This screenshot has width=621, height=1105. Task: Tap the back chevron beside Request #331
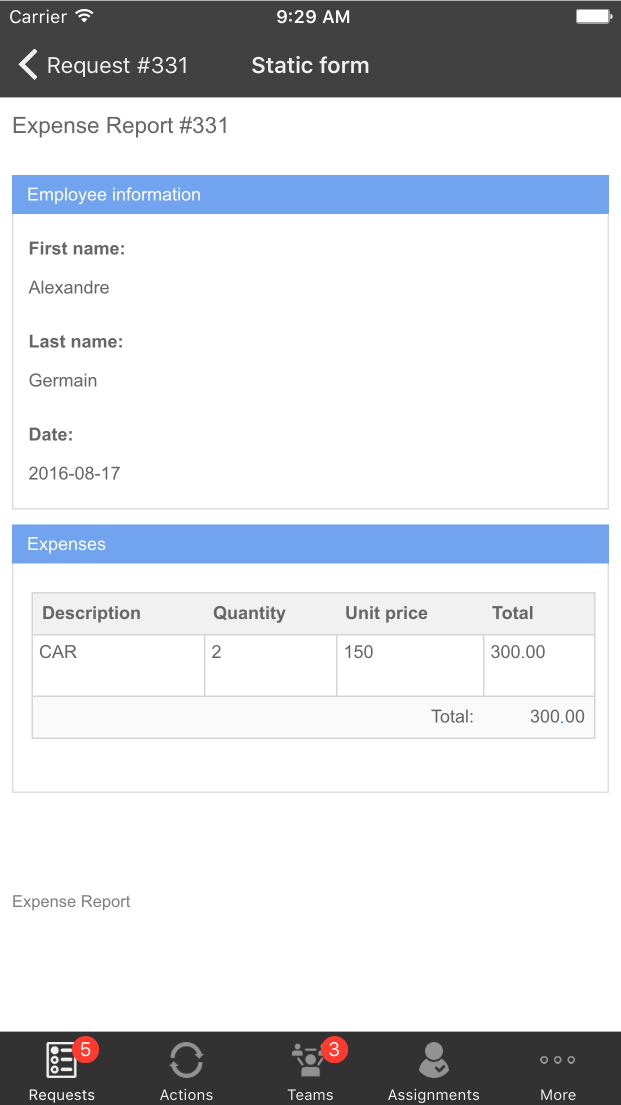(x=26, y=64)
